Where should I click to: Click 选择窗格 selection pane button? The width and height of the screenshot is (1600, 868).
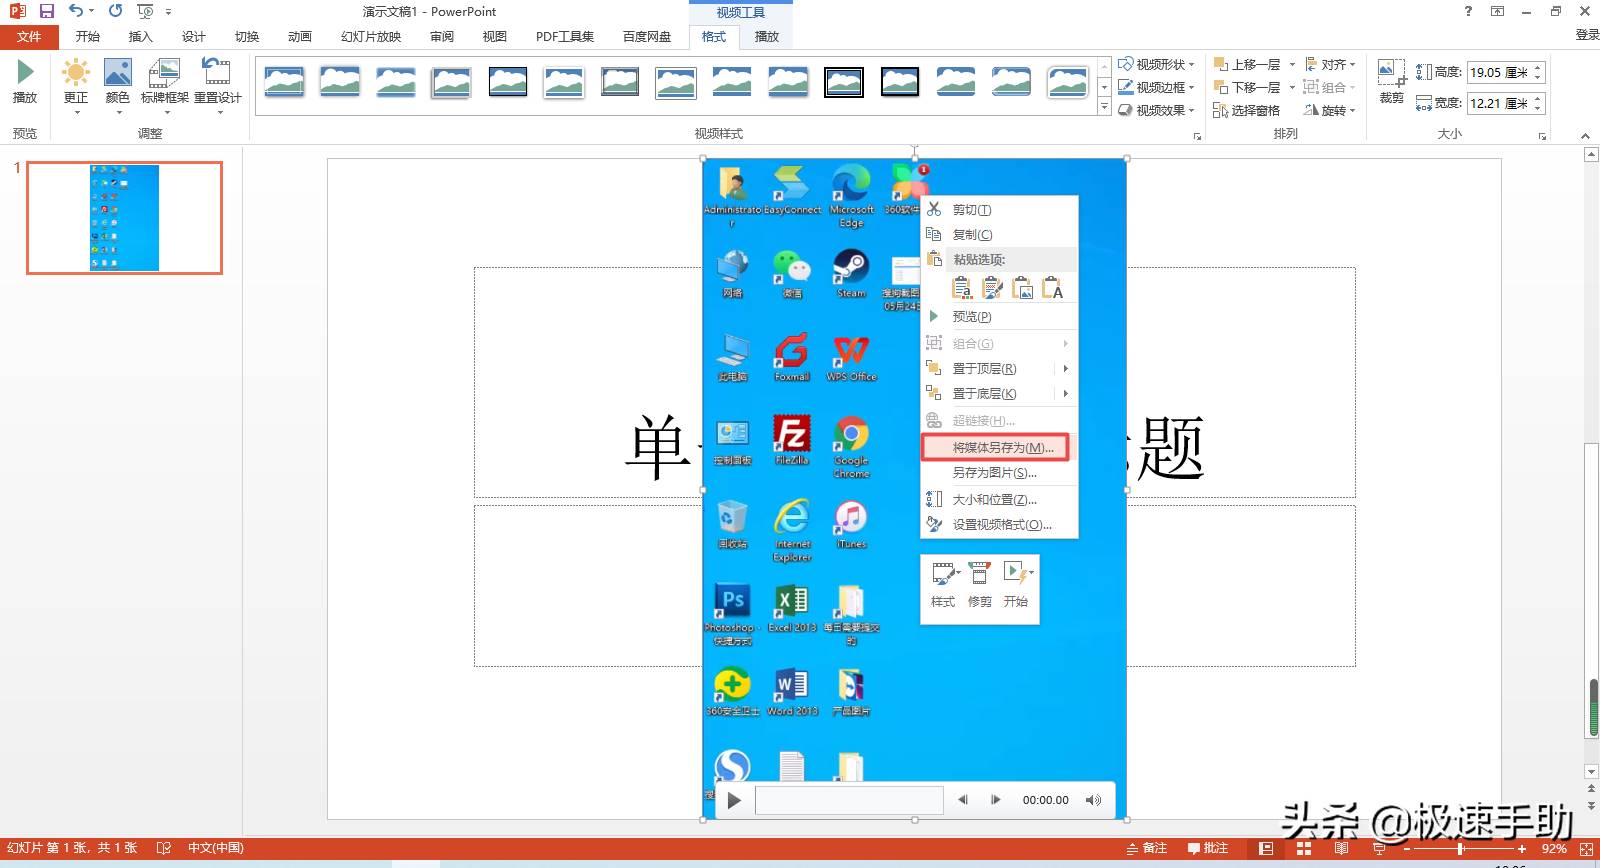pyautogui.click(x=1247, y=110)
